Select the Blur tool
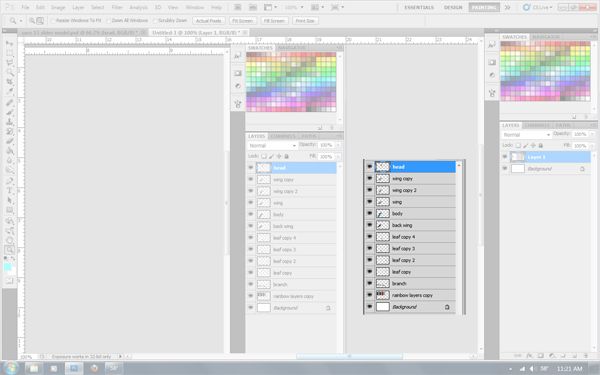The height and width of the screenshot is (375, 600). (x=9, y=161)
